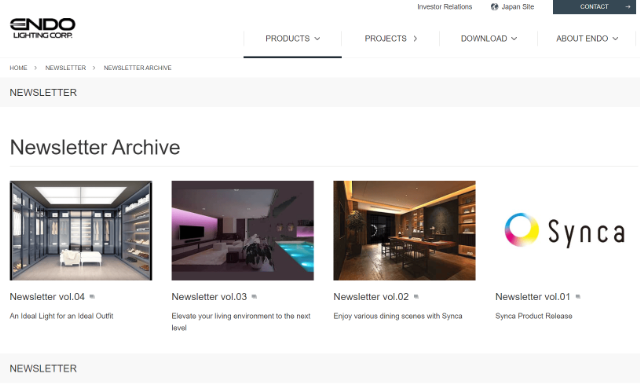Open the NEWSLETTER breadcrumb link
The image size is (640, 386).
pyautogui.click(x=66, y=68)
